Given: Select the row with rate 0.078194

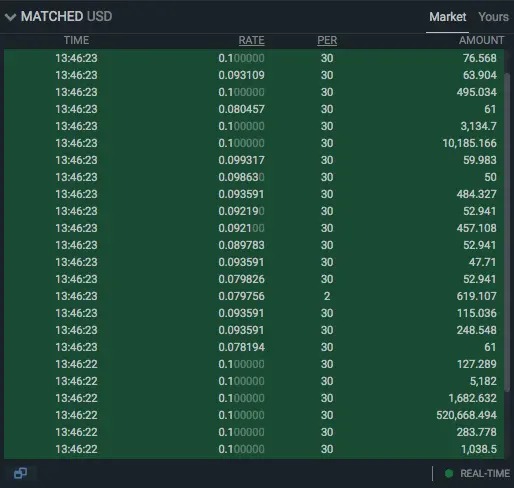Looking at the screenshot, I should pos(254,347).
